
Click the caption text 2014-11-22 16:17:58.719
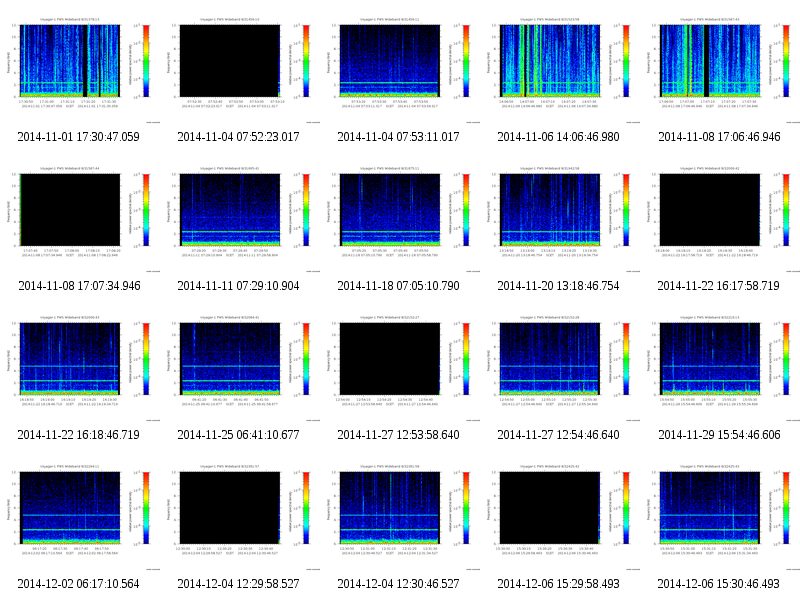[x=718, y=286]
